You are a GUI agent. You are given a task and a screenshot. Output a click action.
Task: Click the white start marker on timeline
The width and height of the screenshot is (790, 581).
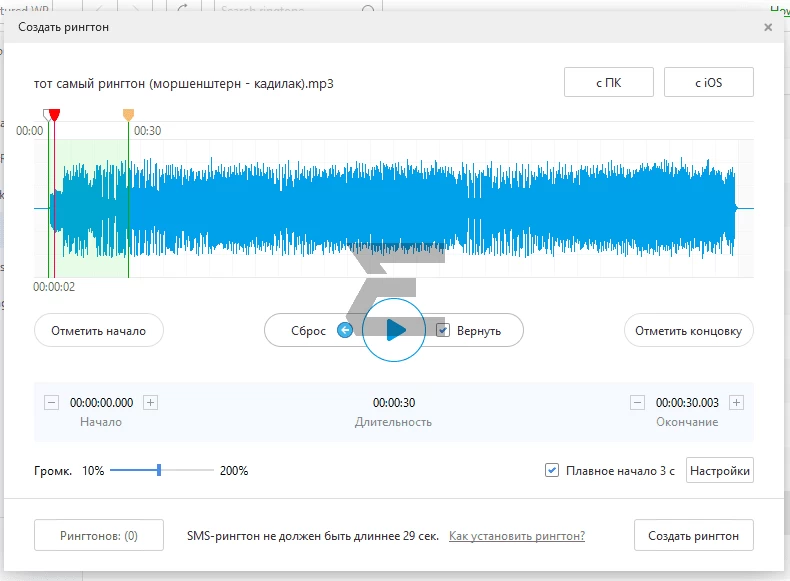click(46, 115)
